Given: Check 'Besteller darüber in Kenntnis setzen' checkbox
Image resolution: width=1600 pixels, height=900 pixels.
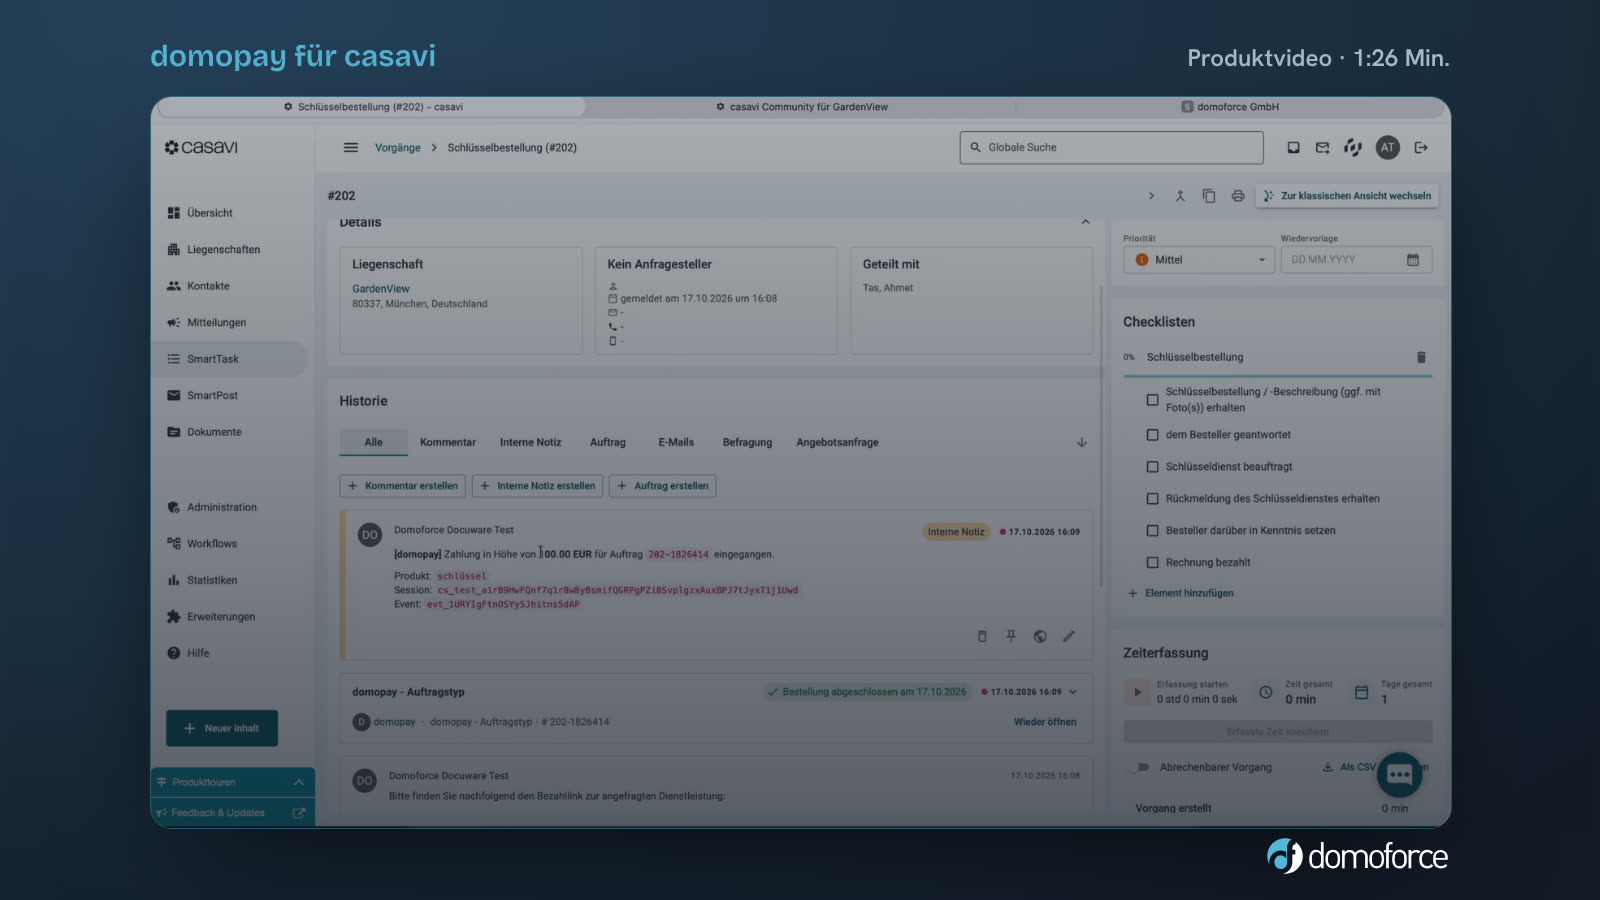Looking at the screenshot, I should [x=1152, y=531].
